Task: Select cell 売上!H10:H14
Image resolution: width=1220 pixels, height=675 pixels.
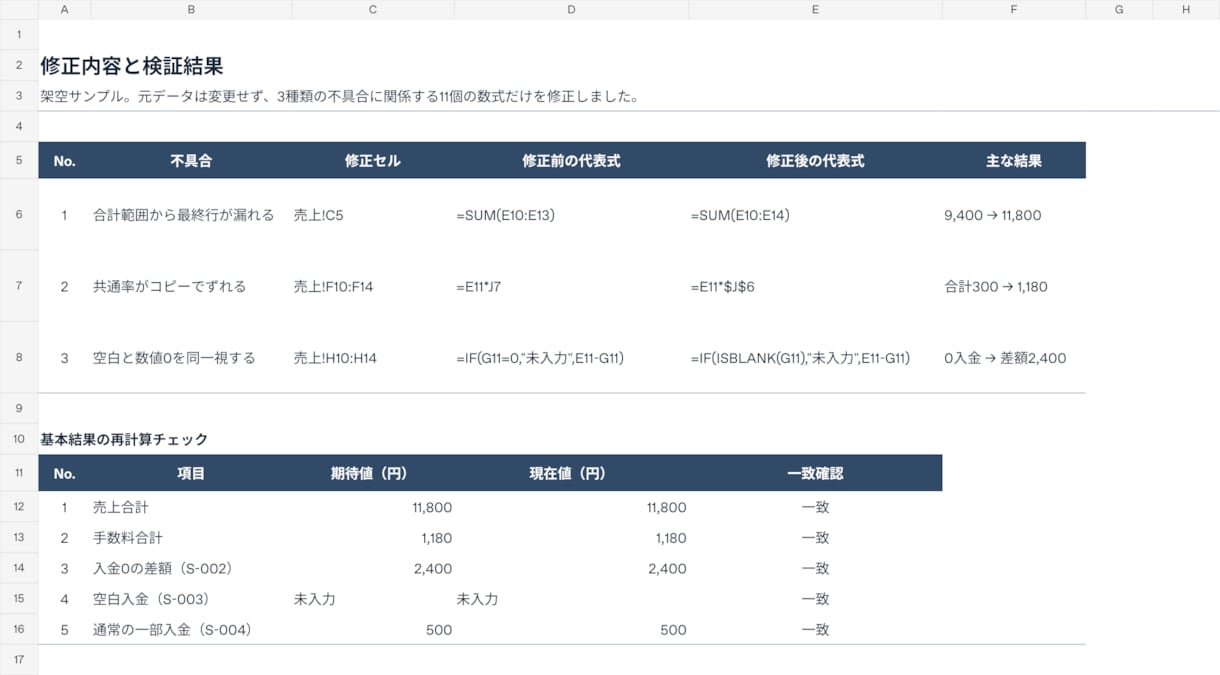Action: (x=373, y=357)
